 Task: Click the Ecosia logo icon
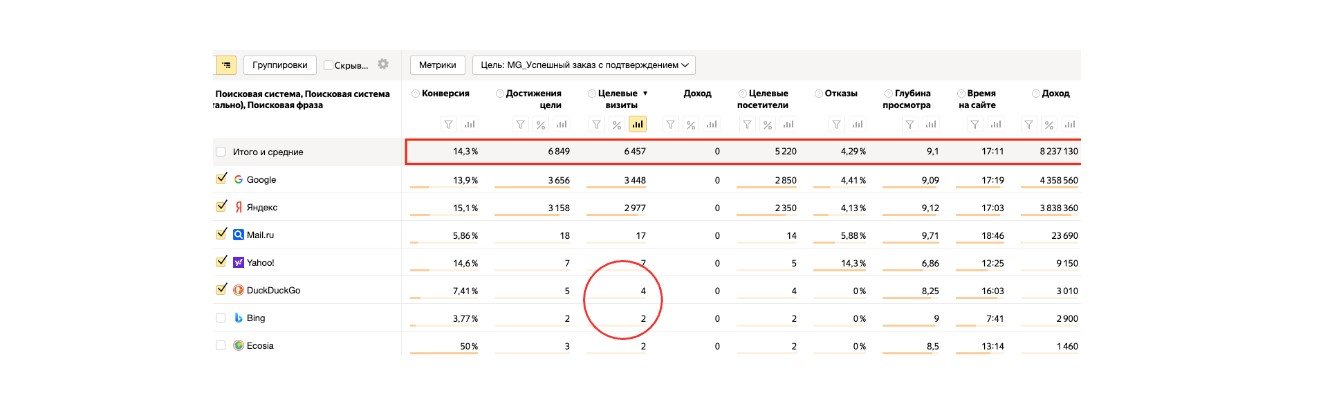click(x=238, y=345)
